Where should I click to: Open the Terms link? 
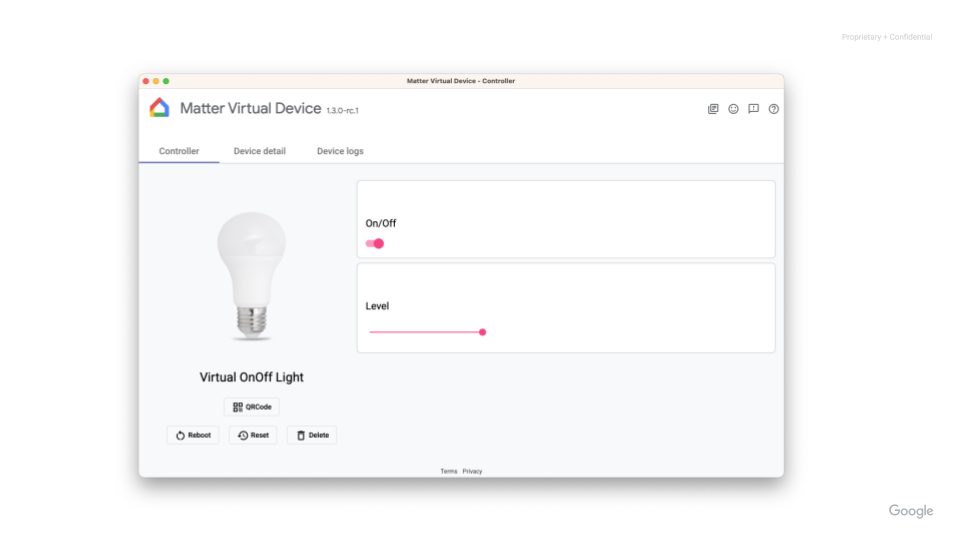[x=449, y=471]
